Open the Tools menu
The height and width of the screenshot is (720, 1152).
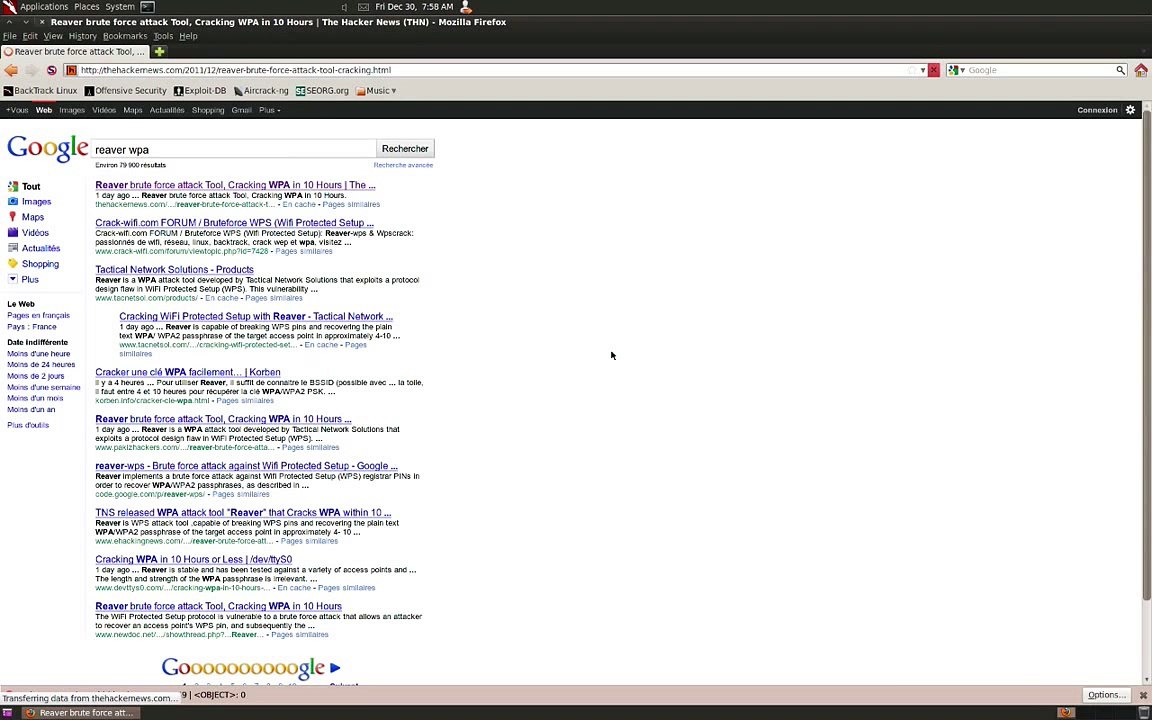pos(163,36)
